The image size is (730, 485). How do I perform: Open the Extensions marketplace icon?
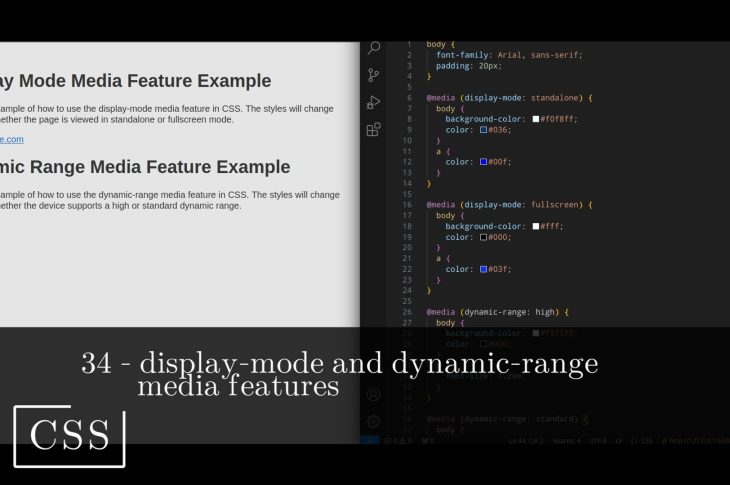[x=374, y=129]
